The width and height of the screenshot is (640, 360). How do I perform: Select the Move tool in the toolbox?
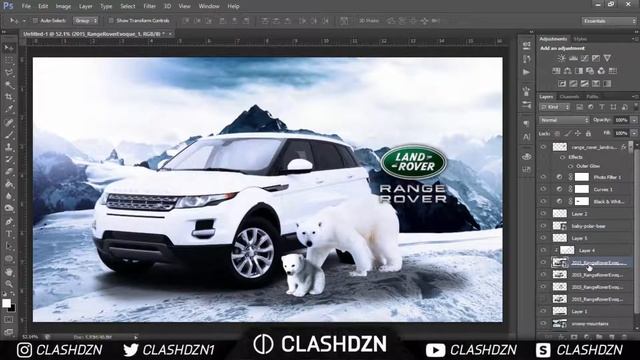(x=9, y=48)
